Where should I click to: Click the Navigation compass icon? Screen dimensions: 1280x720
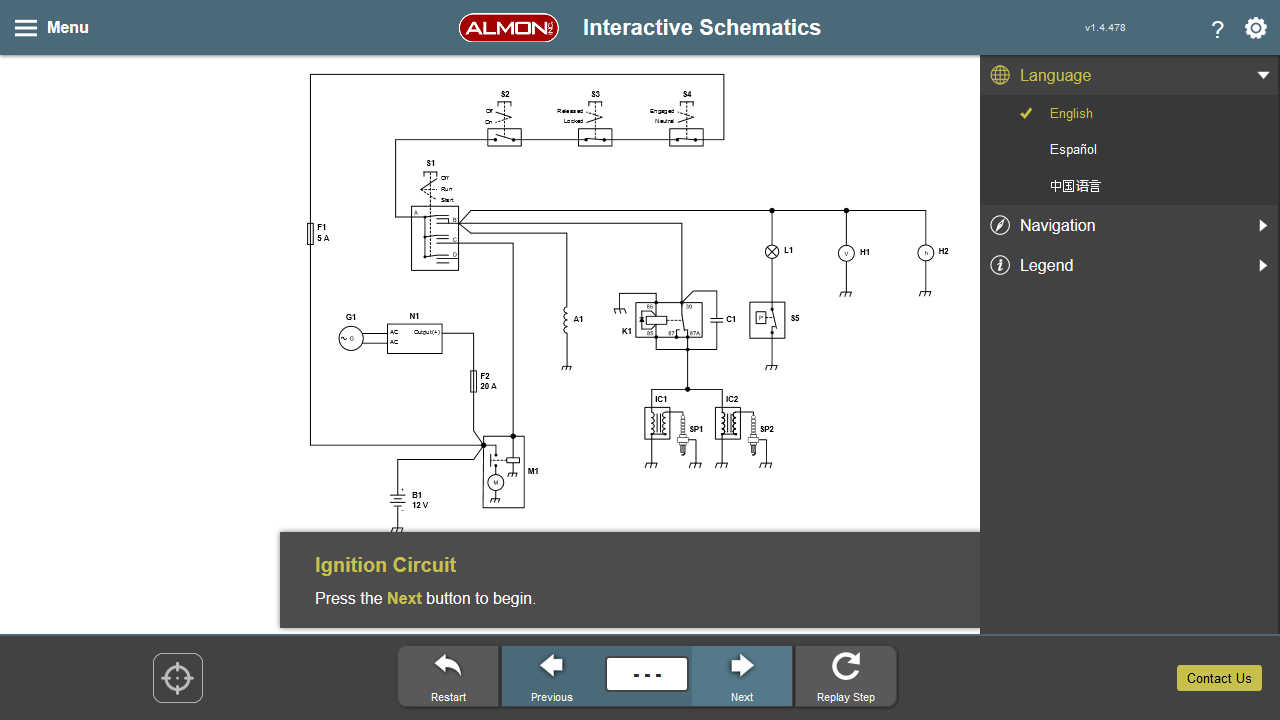pos(999,225)
